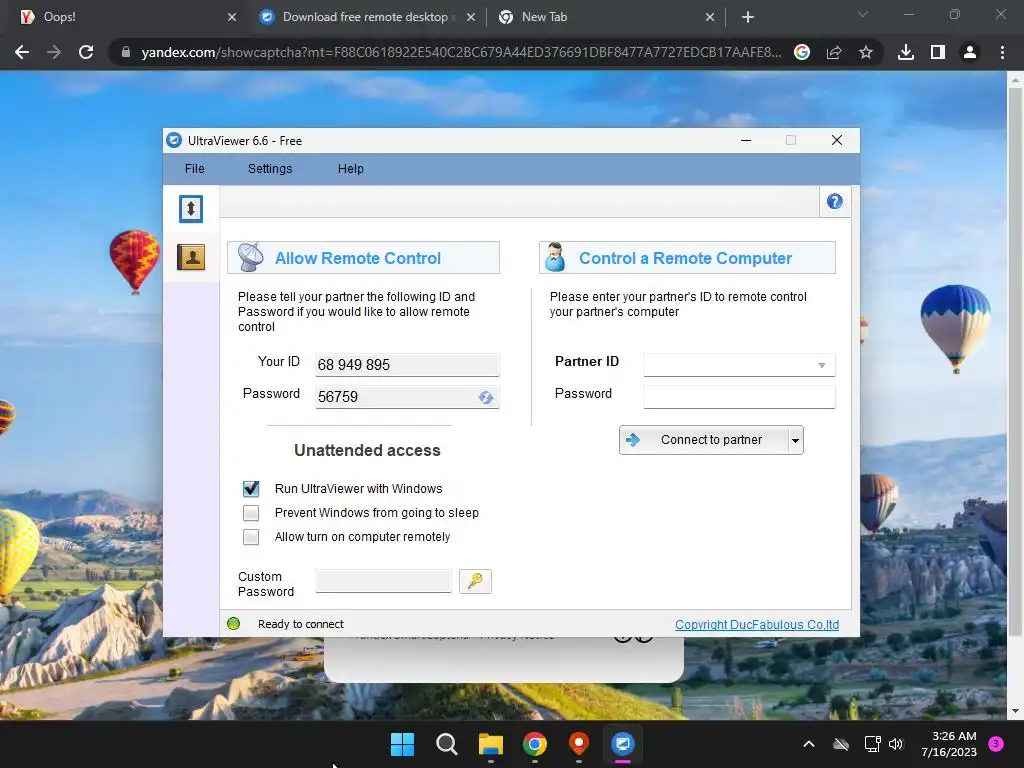Open a new browser tab
The width and height of the screenshot is (1024, 768).
pyautogui.click(x=748, y=17)
